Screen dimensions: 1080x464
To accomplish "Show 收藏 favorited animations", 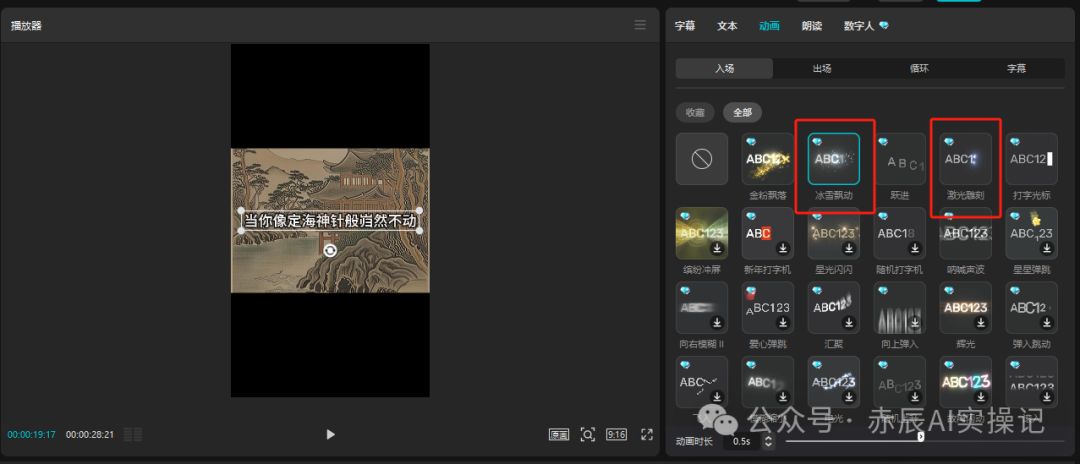I will (x=695, y=112).
